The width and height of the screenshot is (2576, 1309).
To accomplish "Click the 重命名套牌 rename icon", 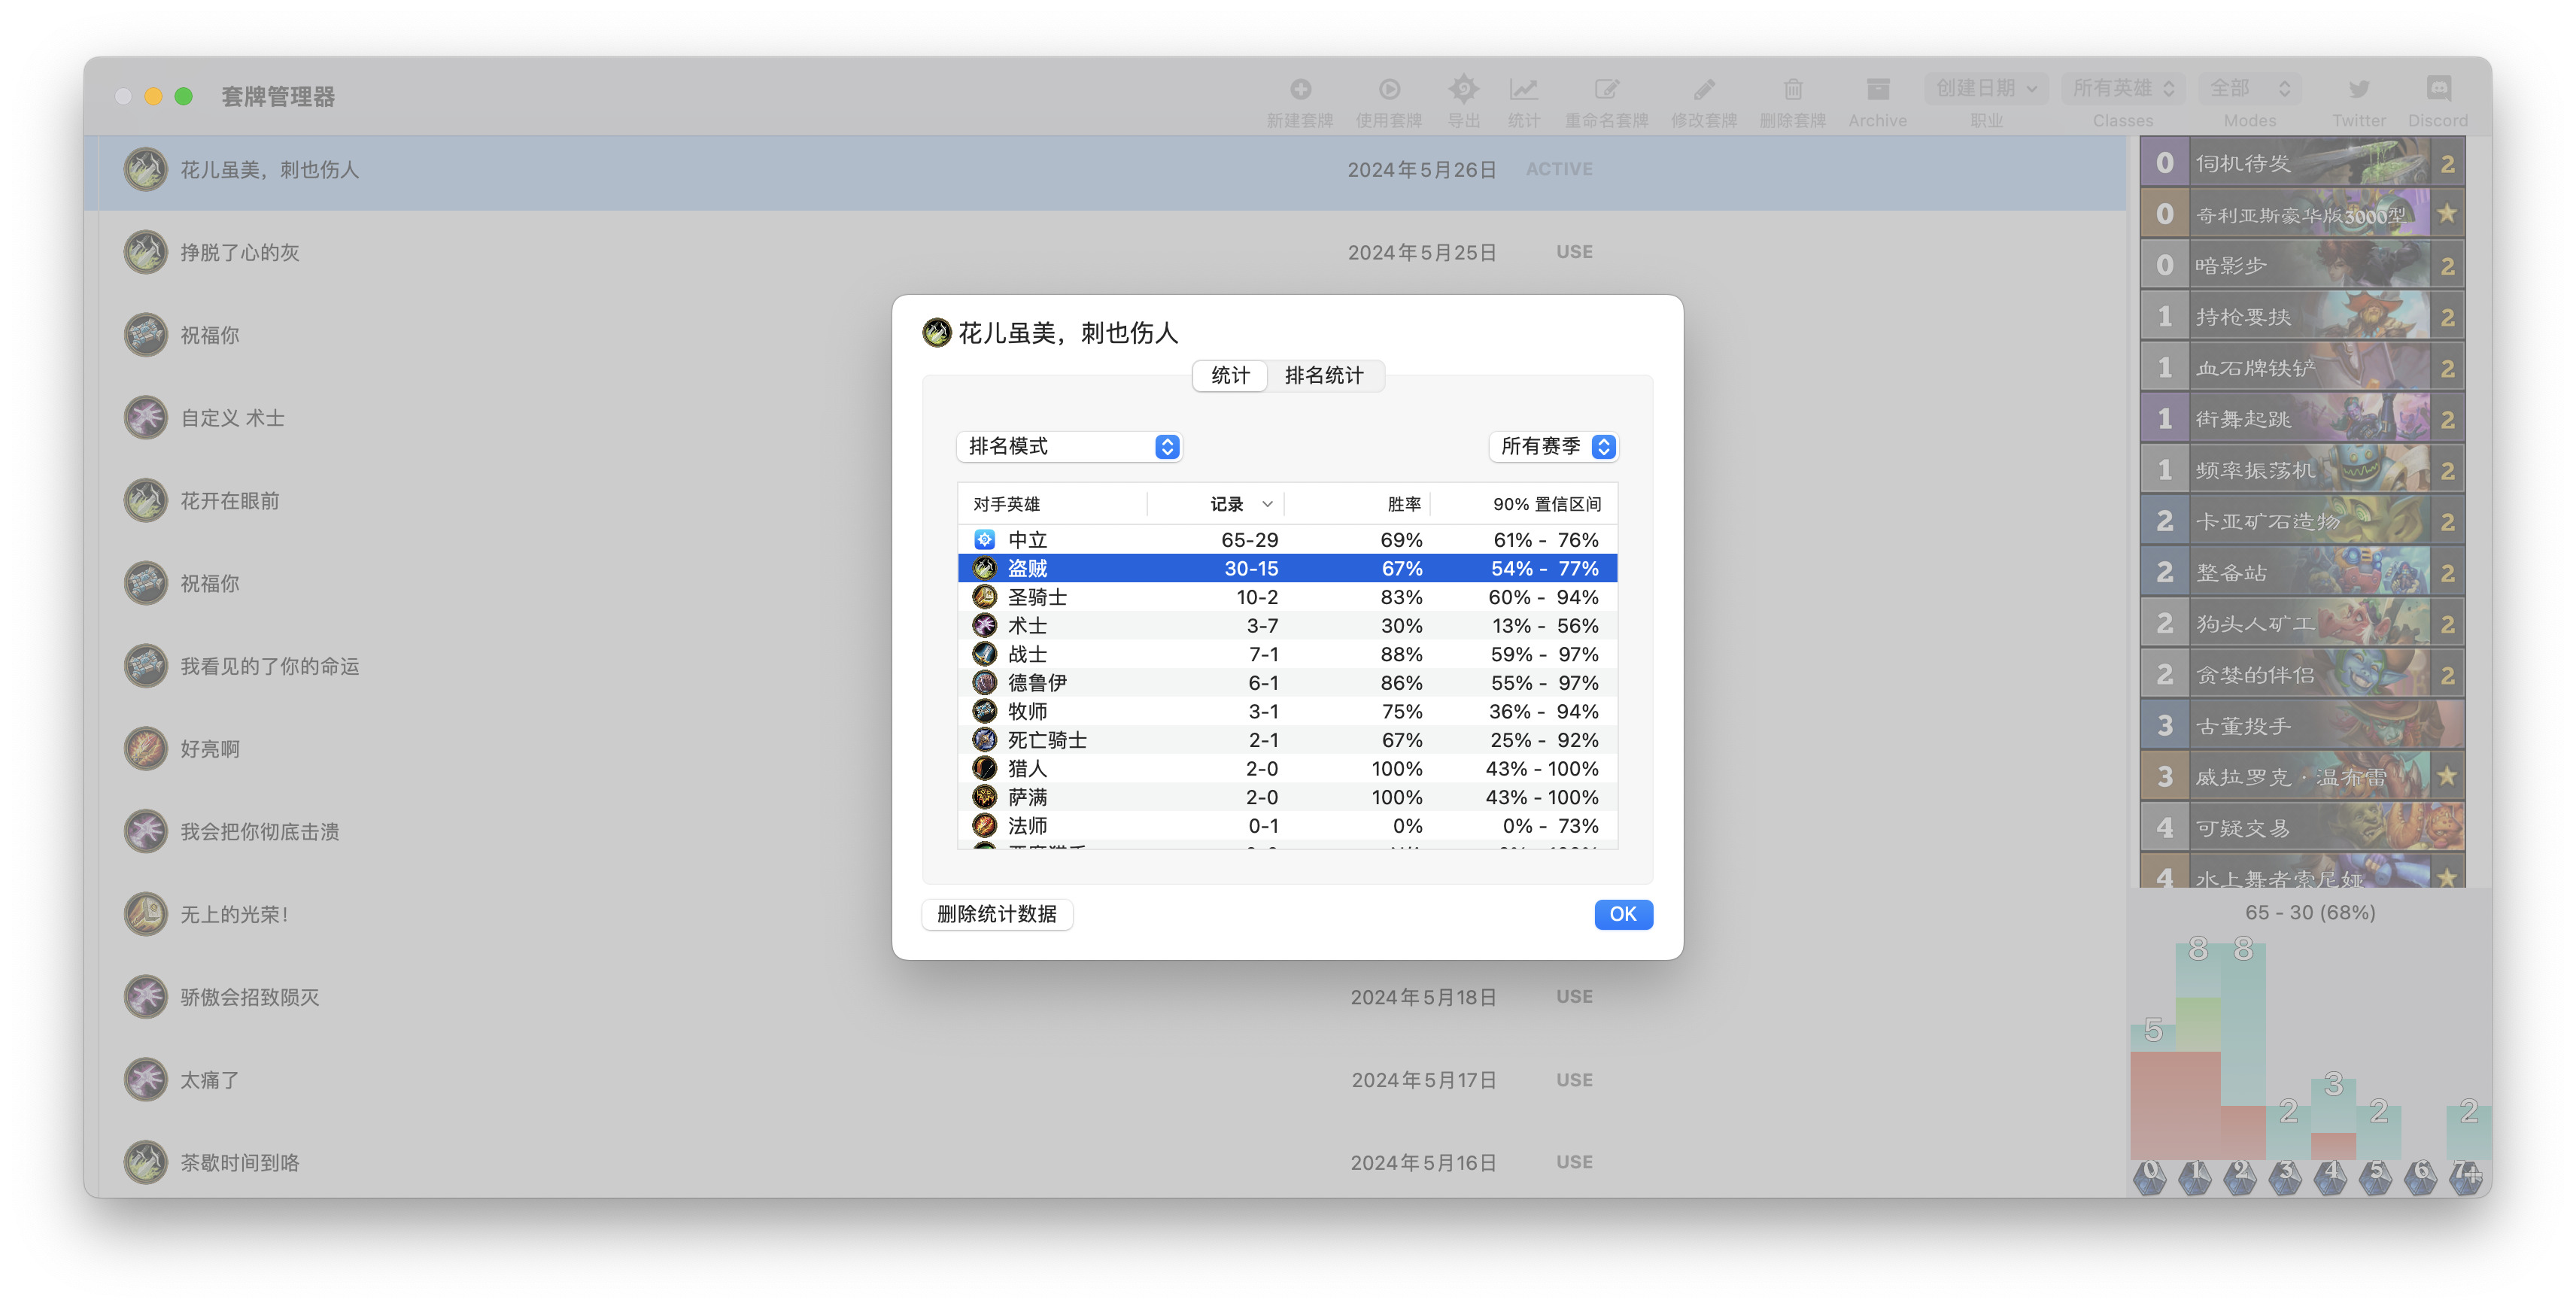I will [1606, 90].
